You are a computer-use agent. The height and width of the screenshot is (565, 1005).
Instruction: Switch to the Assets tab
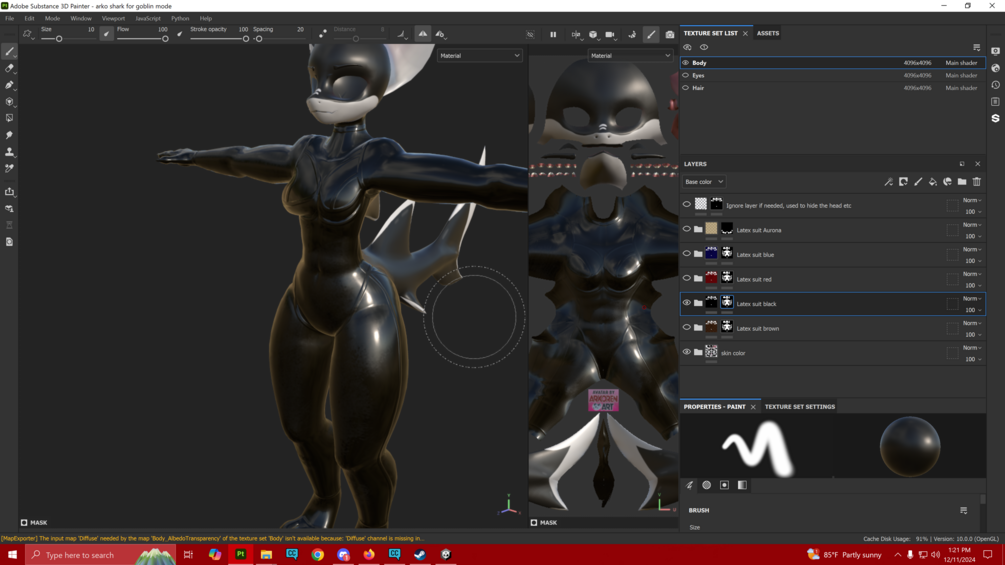[768, 33]
